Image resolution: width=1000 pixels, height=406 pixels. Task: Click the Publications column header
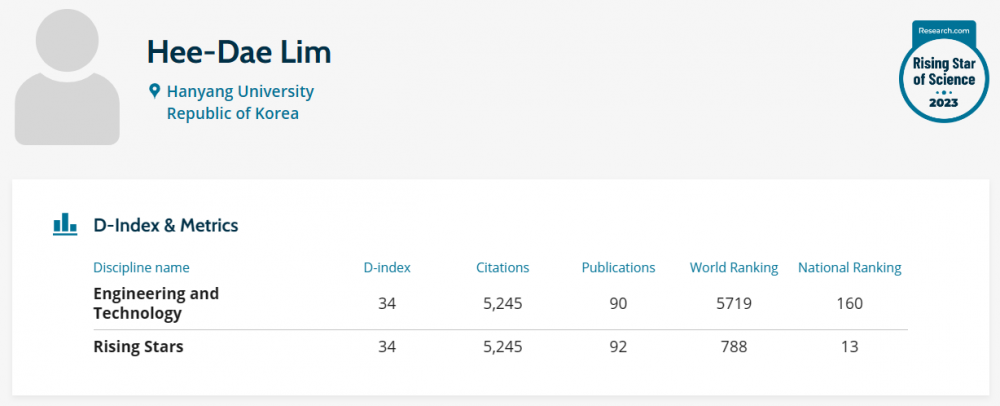pyautogui.click(x=618, y=268)
